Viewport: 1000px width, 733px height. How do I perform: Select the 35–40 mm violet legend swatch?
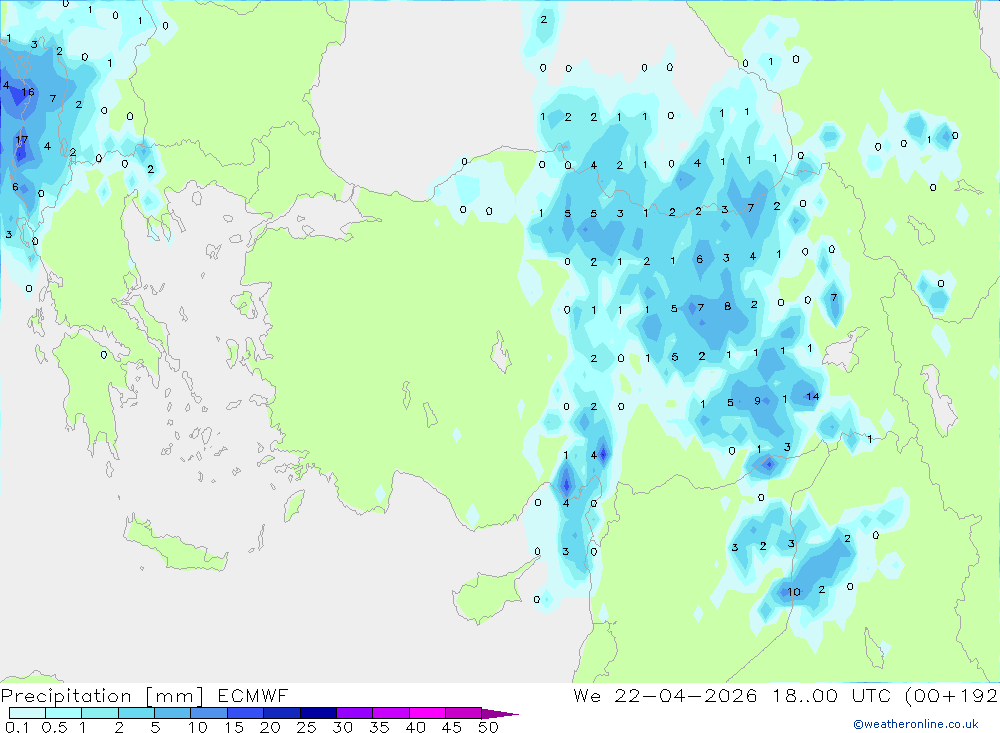click(x=390, y=713)
